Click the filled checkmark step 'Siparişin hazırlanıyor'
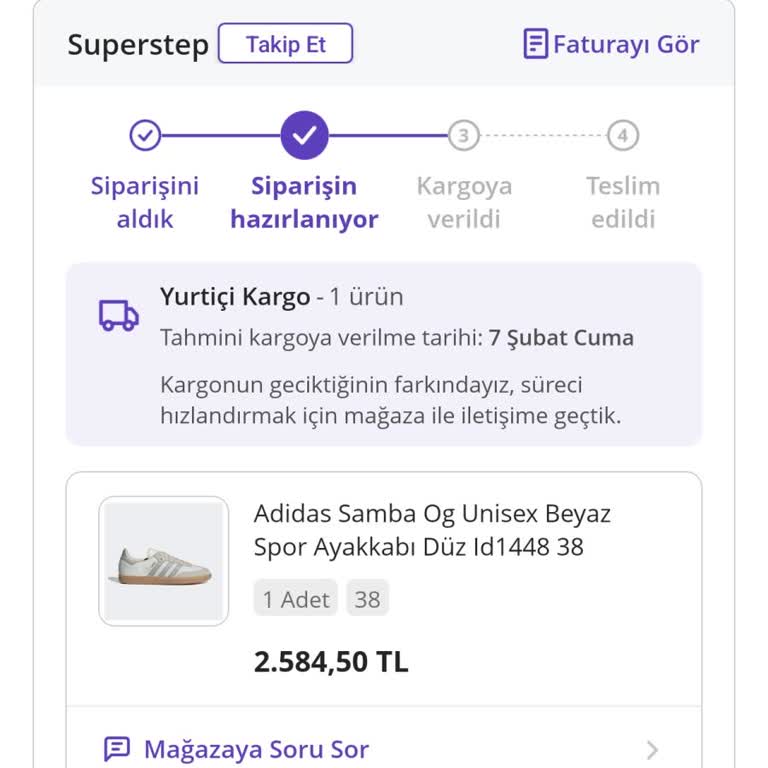Viewport: 768px width, 768px height. [x=304, y=135]
